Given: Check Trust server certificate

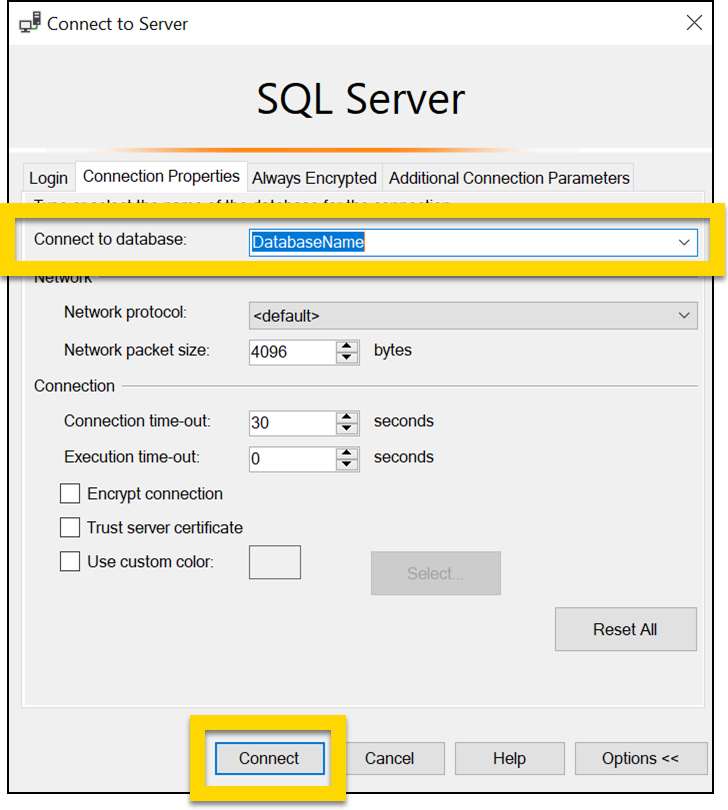Looking at the screenshot, I should pyautogui.click(x=70, y=527).
